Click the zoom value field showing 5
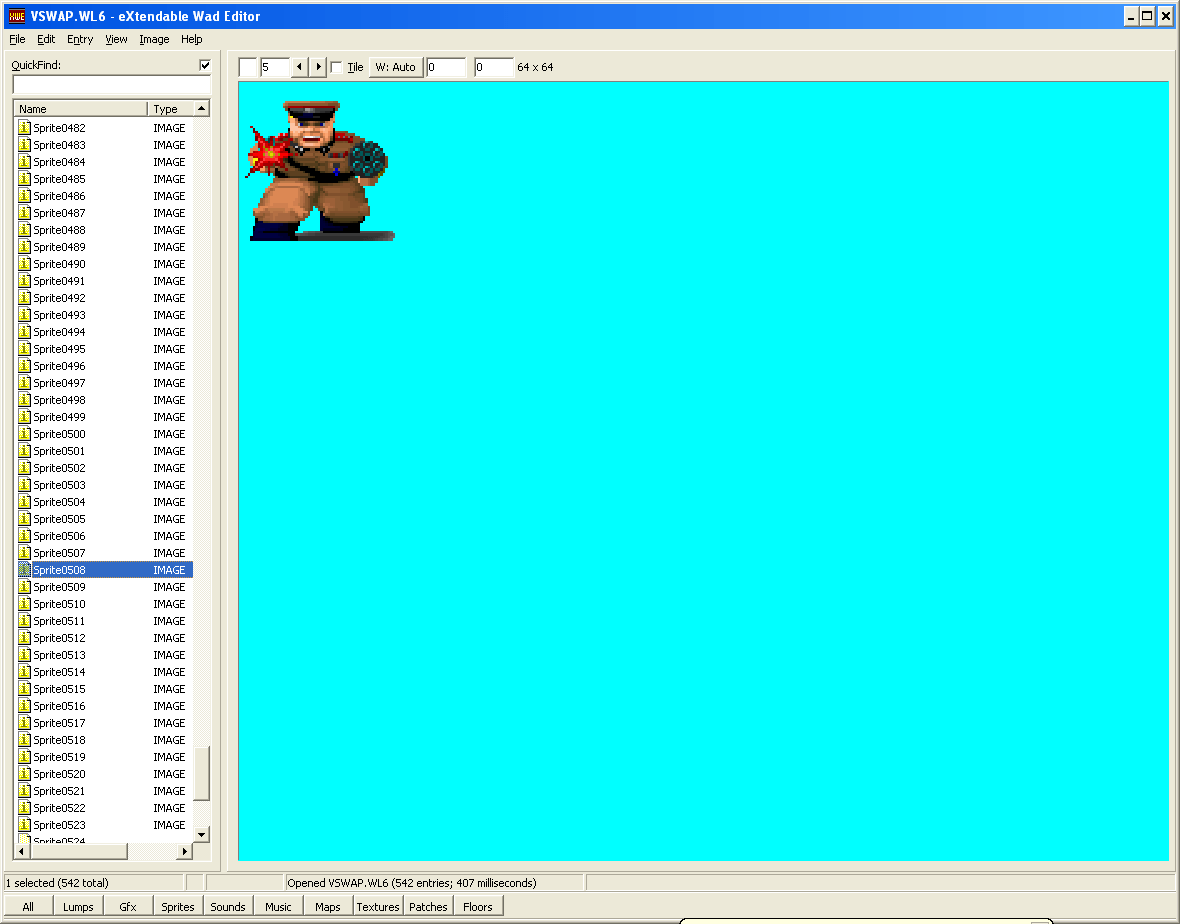The height and width of the screenshot is (924, 1180). tap(275, 67)
